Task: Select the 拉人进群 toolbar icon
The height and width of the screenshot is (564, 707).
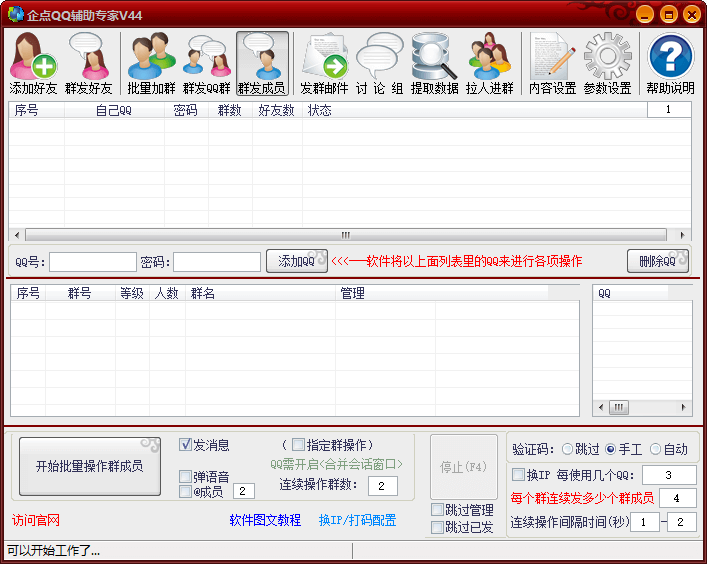Action: (490, 63)
